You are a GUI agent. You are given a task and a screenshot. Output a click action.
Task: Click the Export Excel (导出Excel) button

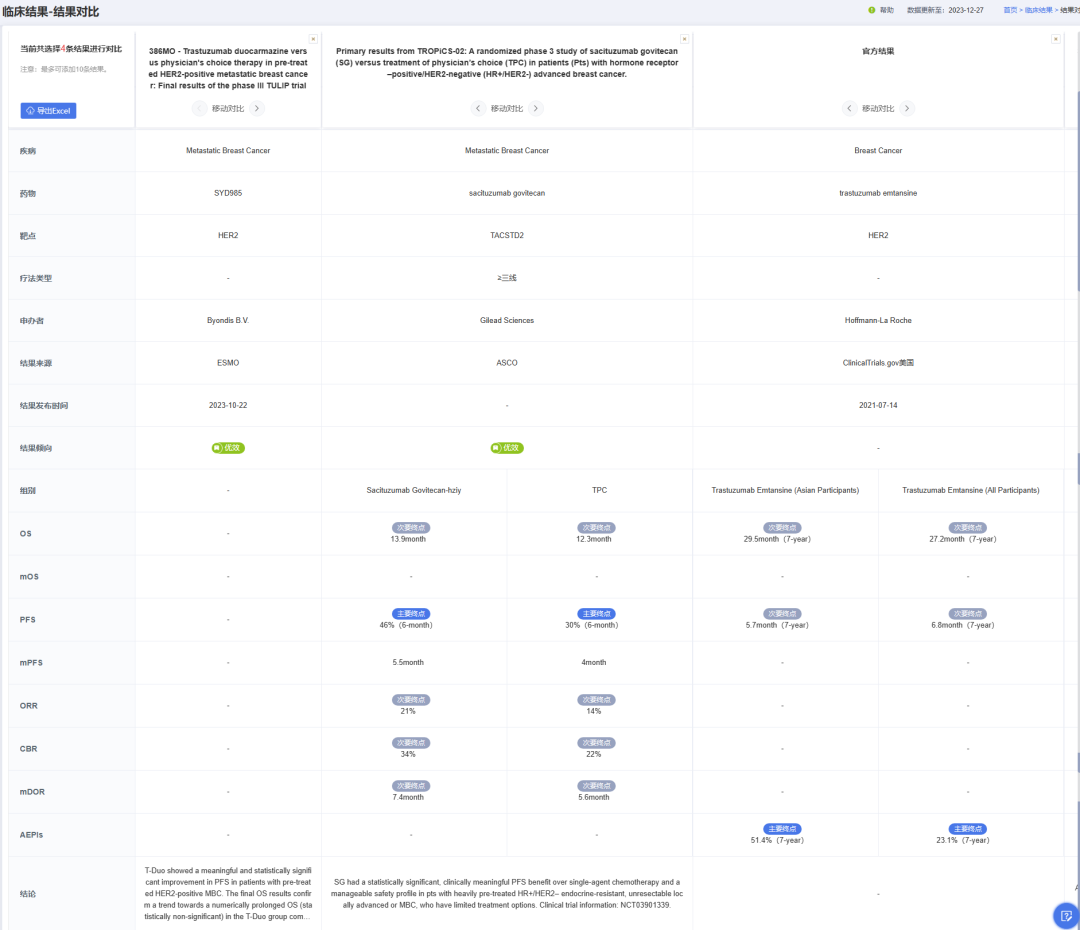[48, 110]
